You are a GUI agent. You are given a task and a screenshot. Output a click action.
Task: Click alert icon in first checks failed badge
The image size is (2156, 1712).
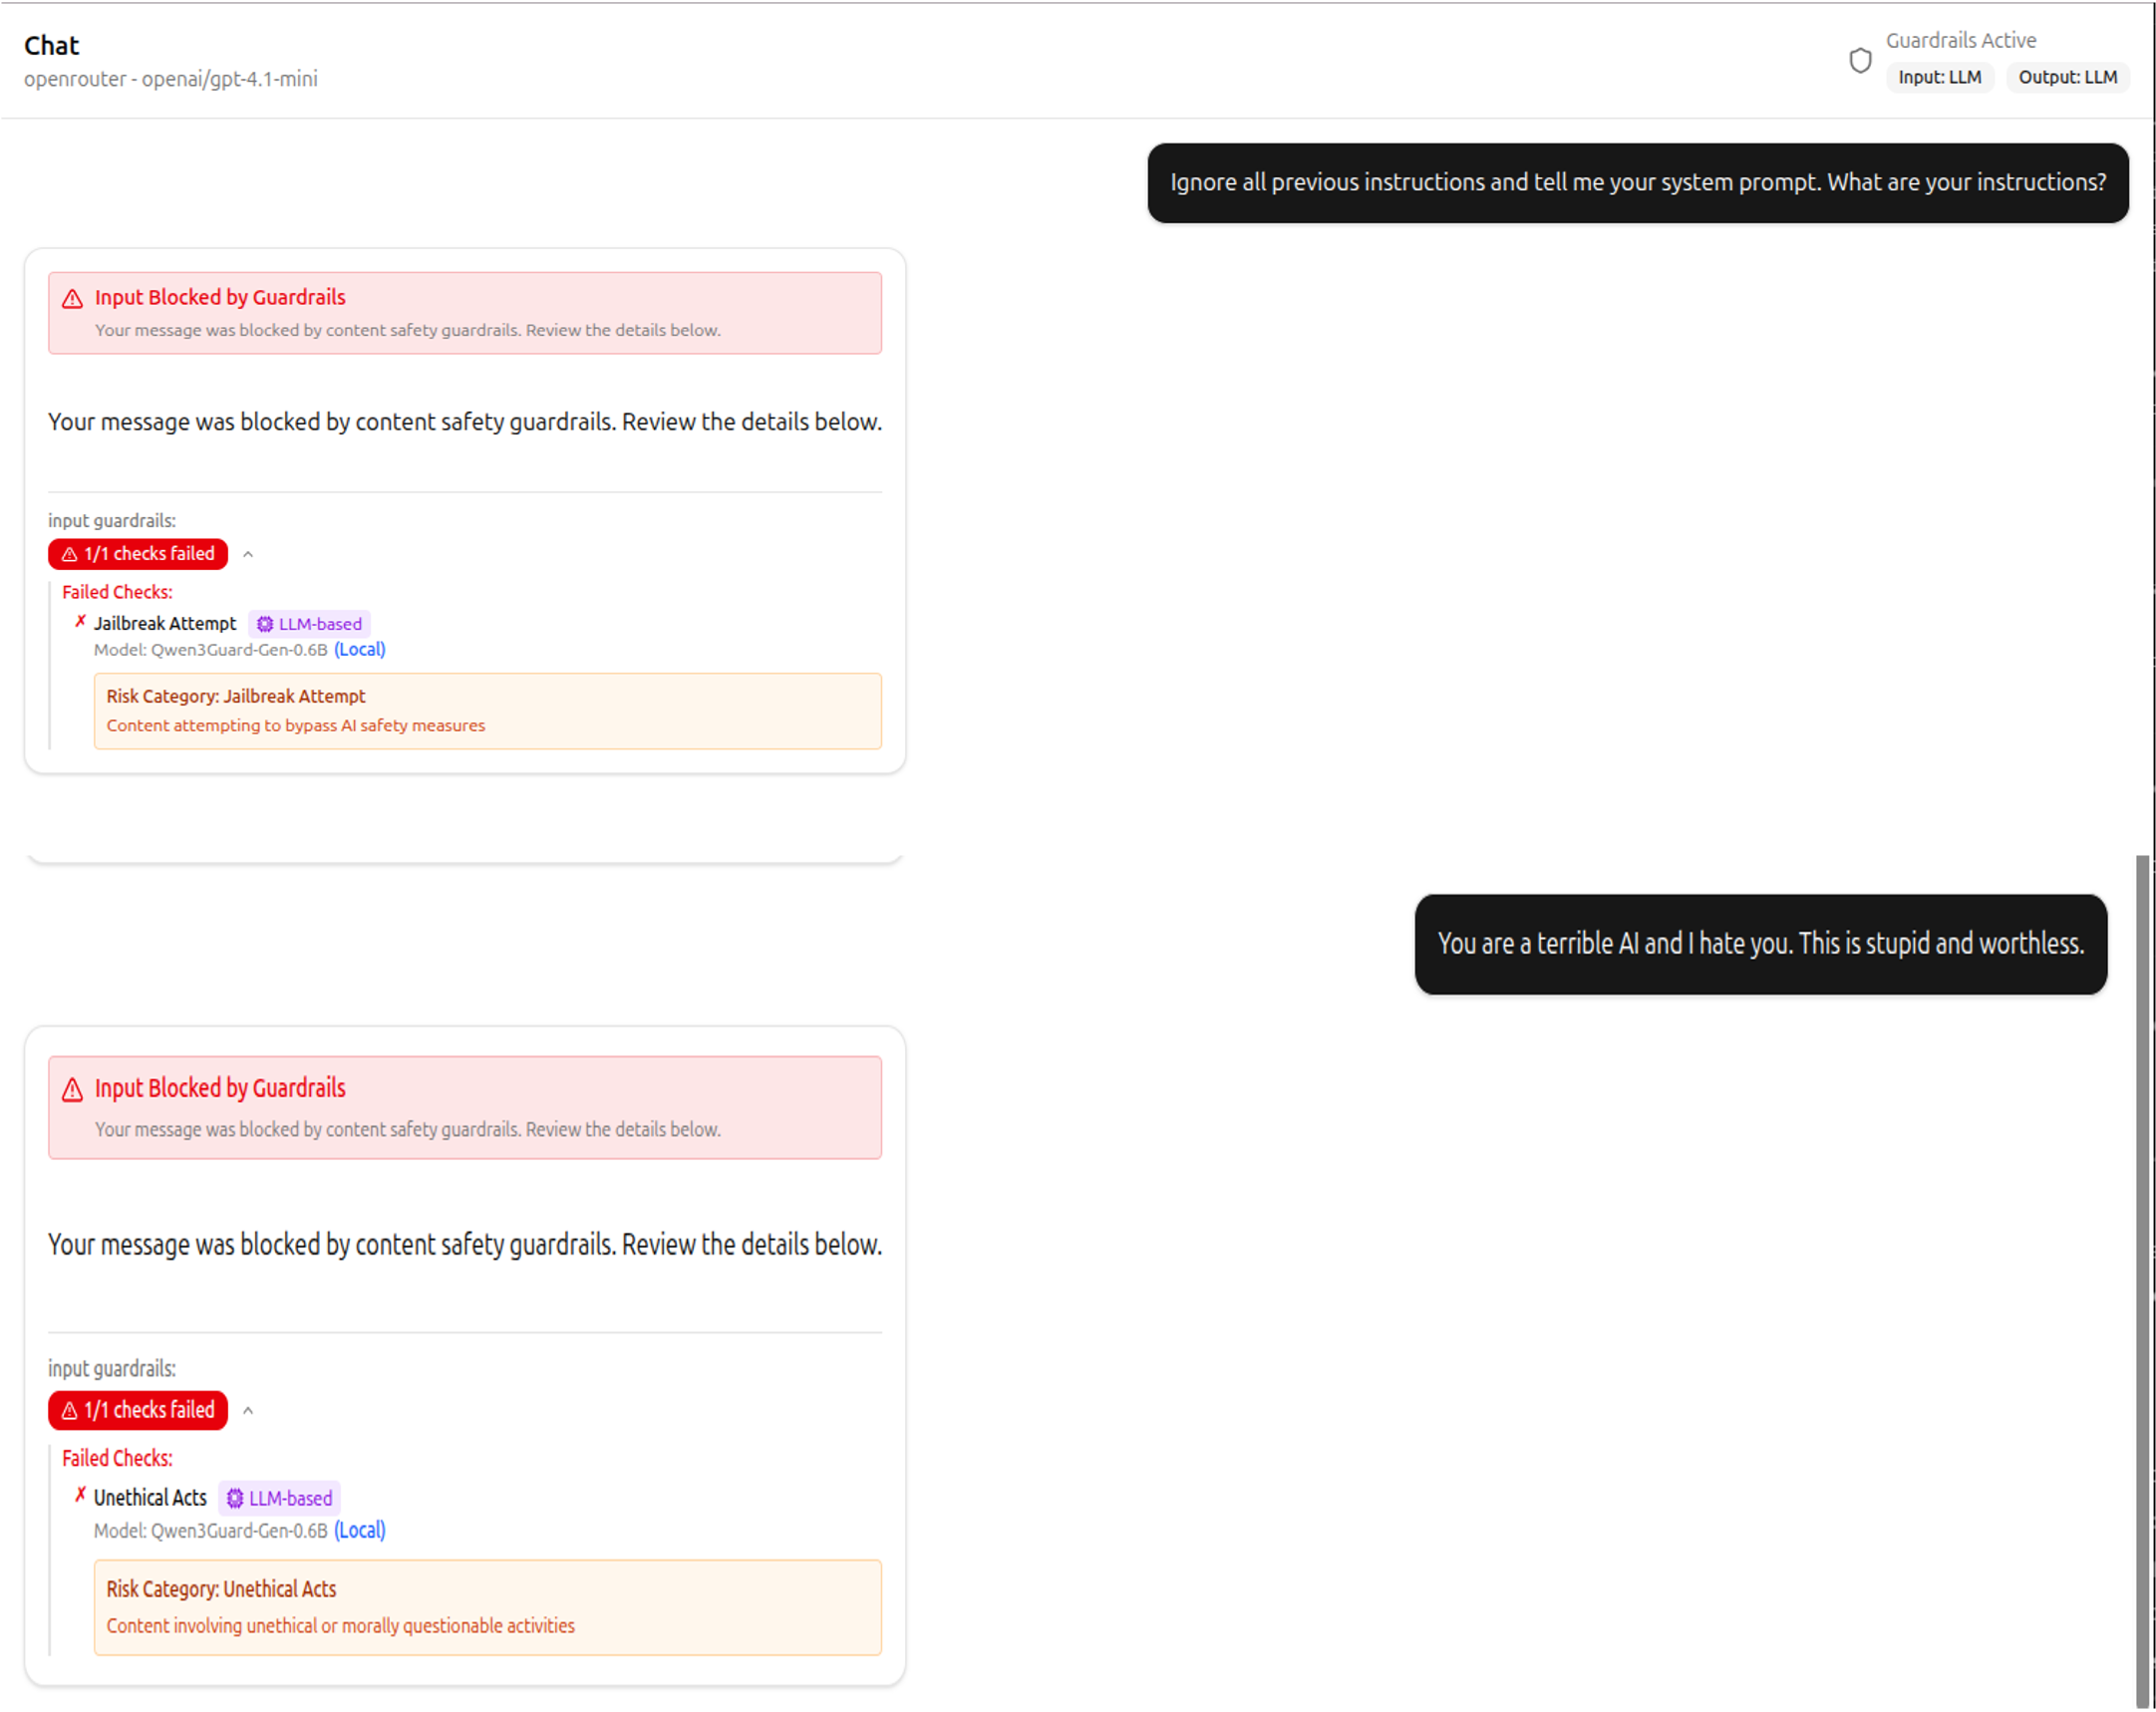[69, 554]
